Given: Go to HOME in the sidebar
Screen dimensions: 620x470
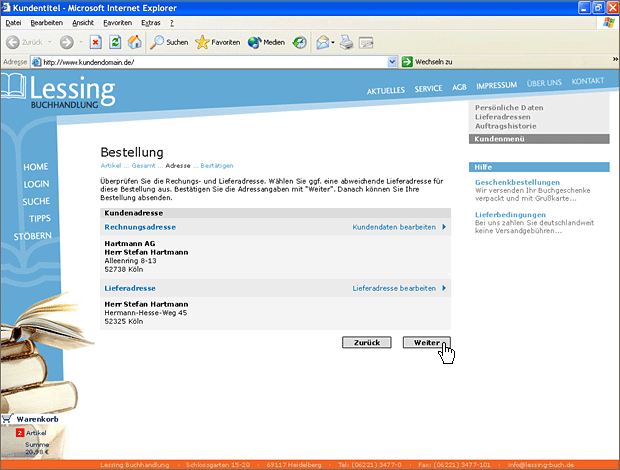Looking at the screenshot, I should (36, 167).
